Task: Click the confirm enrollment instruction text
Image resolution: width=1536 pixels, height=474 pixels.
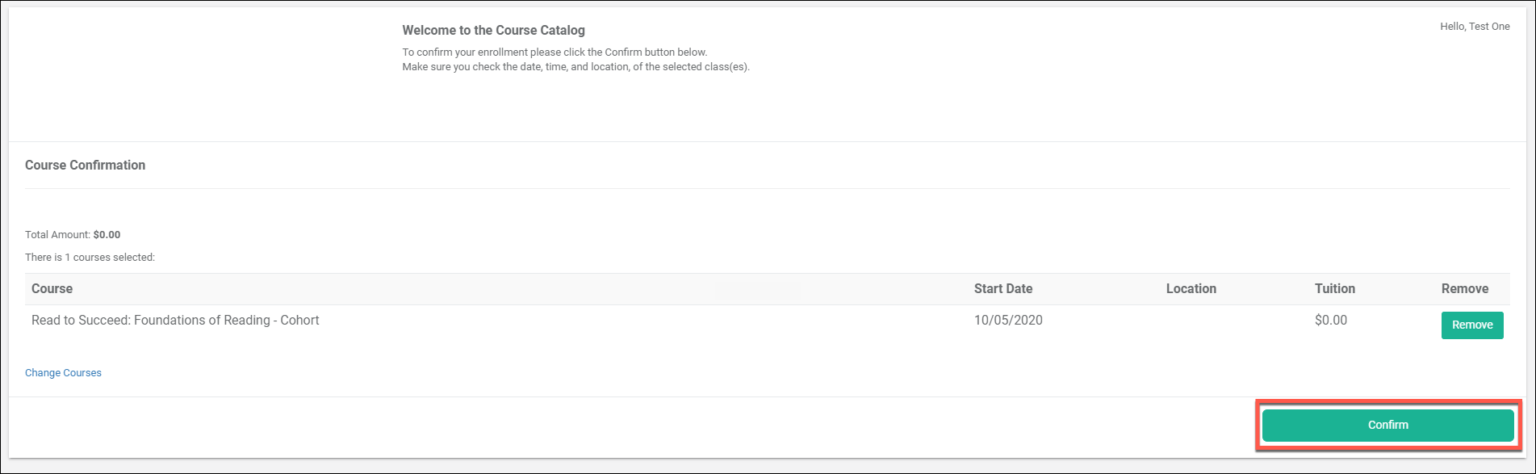Action: point(555,52)
